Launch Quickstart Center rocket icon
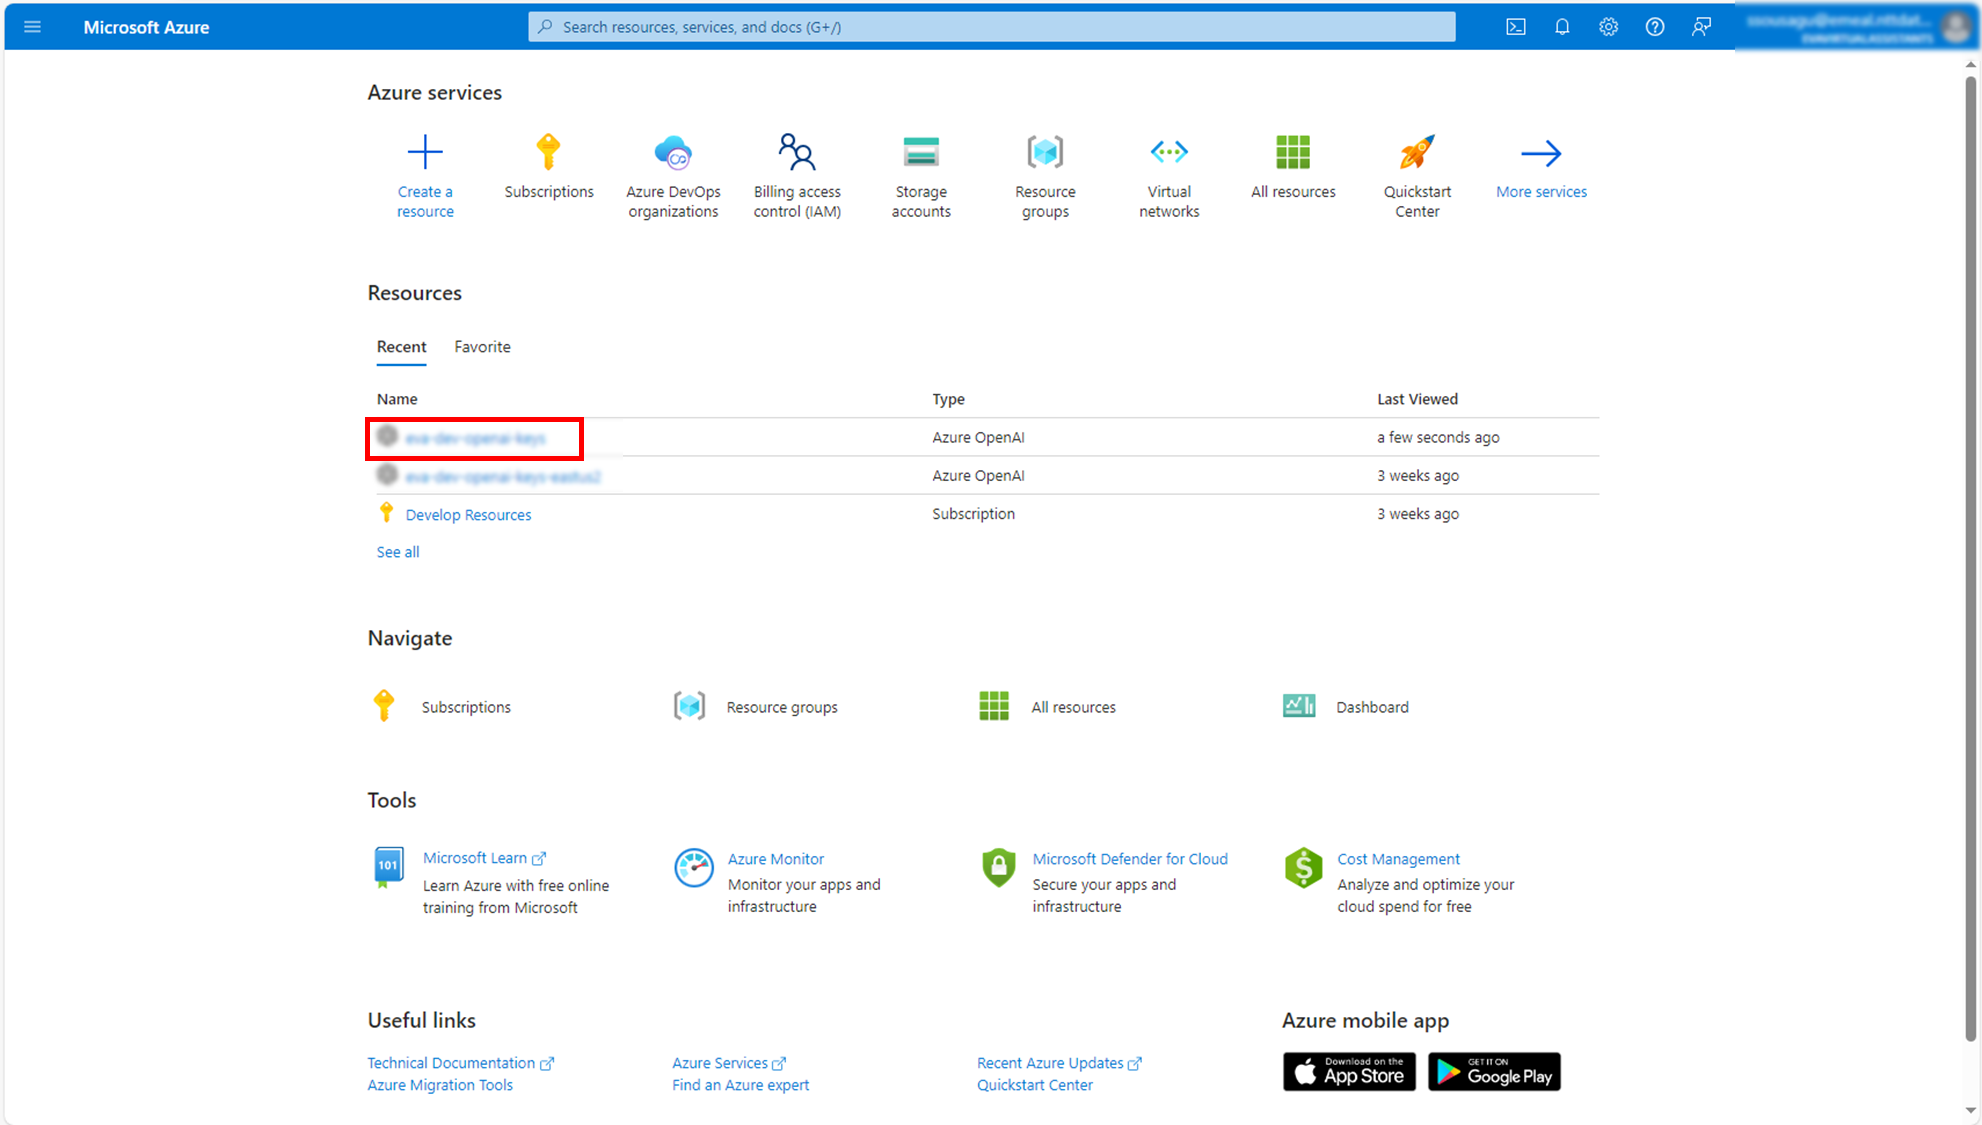This screenshot has width=1982, height=1125. tap(1417, 152)
